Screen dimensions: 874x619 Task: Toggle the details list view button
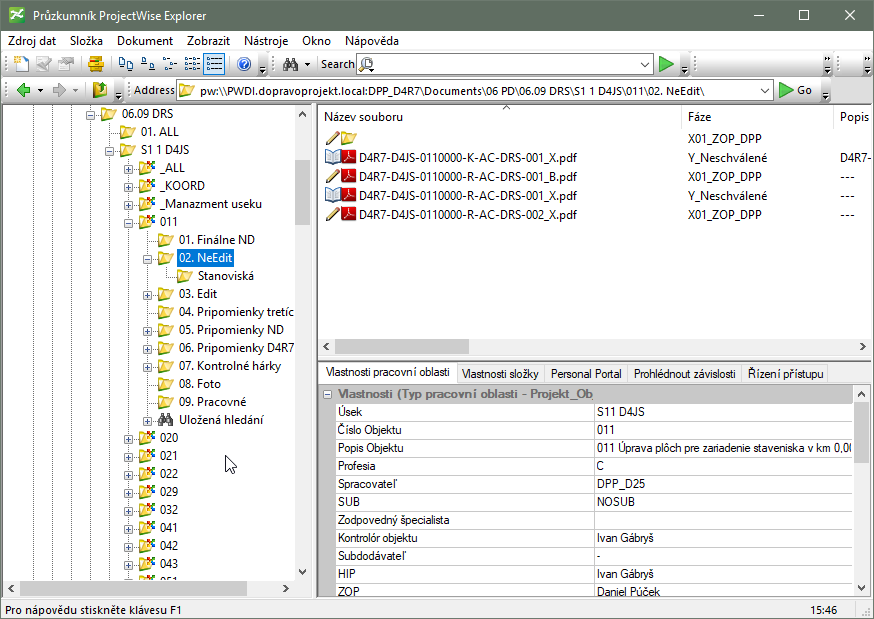pos(213,64)
